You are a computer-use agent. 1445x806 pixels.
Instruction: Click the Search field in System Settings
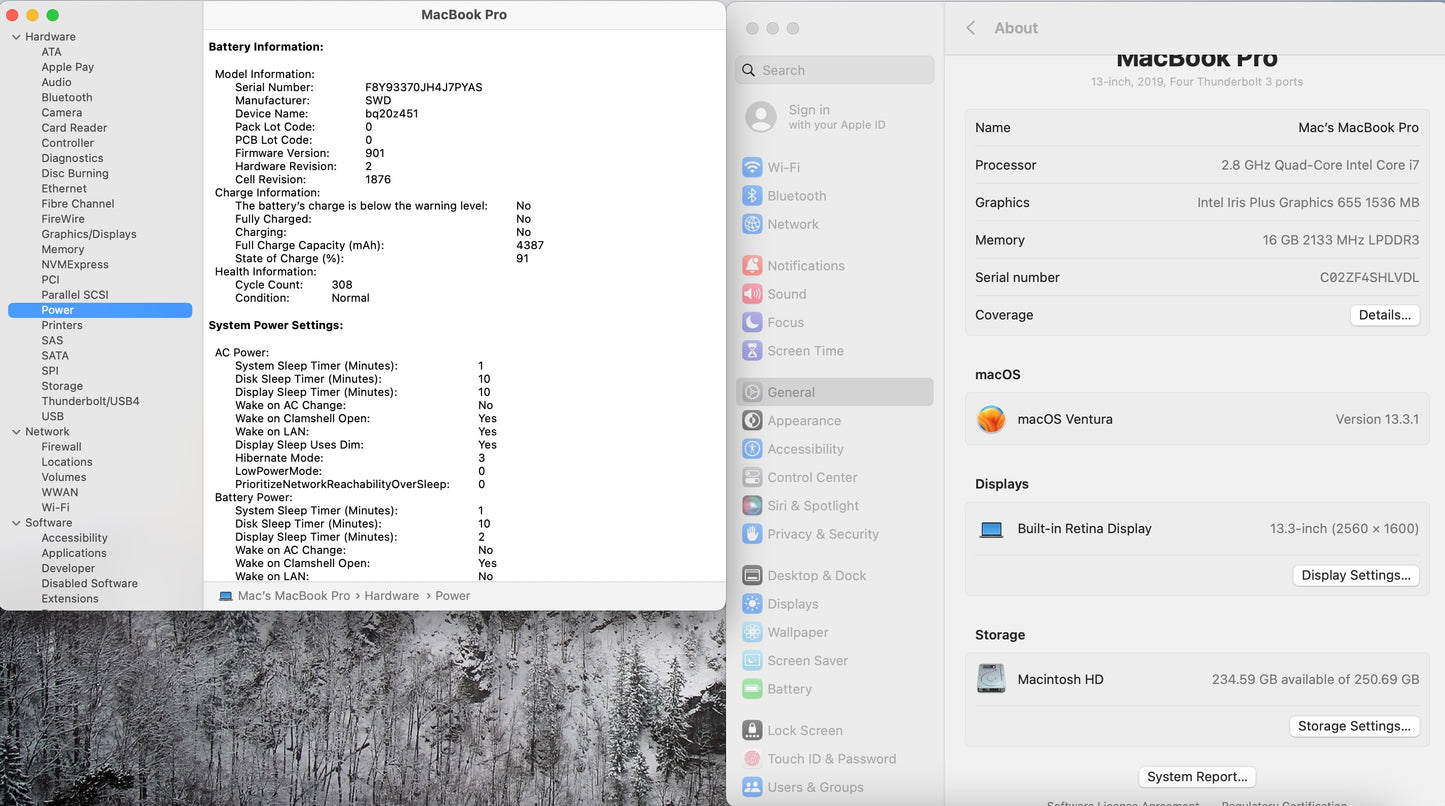(x=834, y=70)
